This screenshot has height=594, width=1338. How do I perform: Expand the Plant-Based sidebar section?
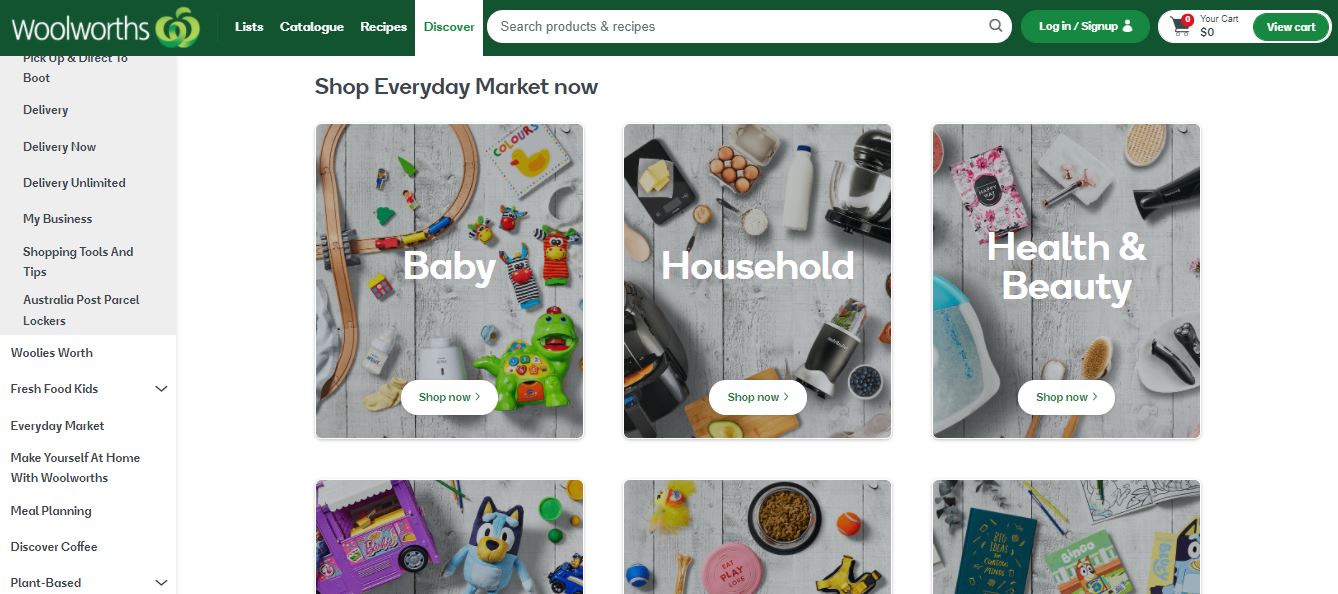tap(161, 583)
